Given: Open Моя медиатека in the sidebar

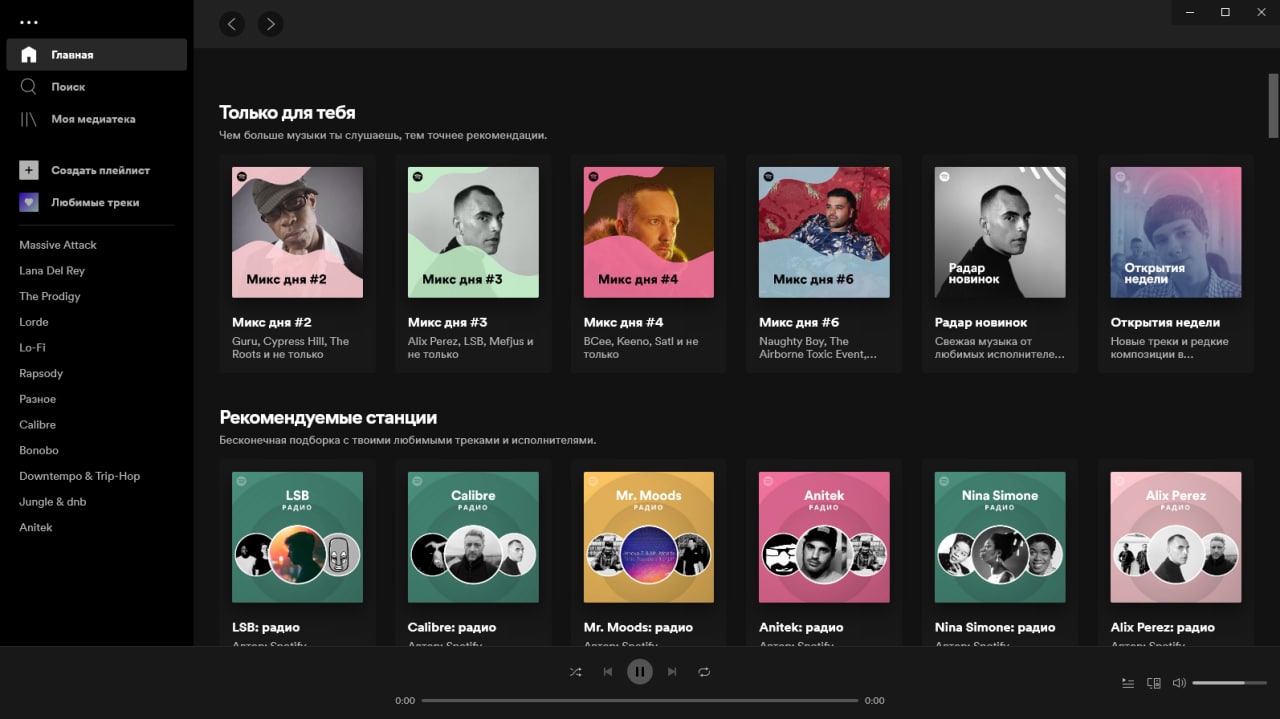Looking at the screenshot, I should 93,119.
